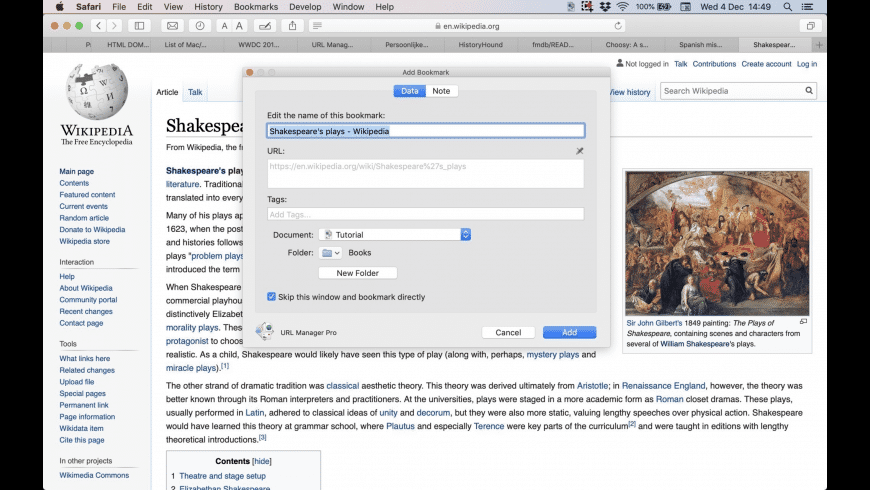Open the Create account link
870x490 pixels.
point(766,64)
